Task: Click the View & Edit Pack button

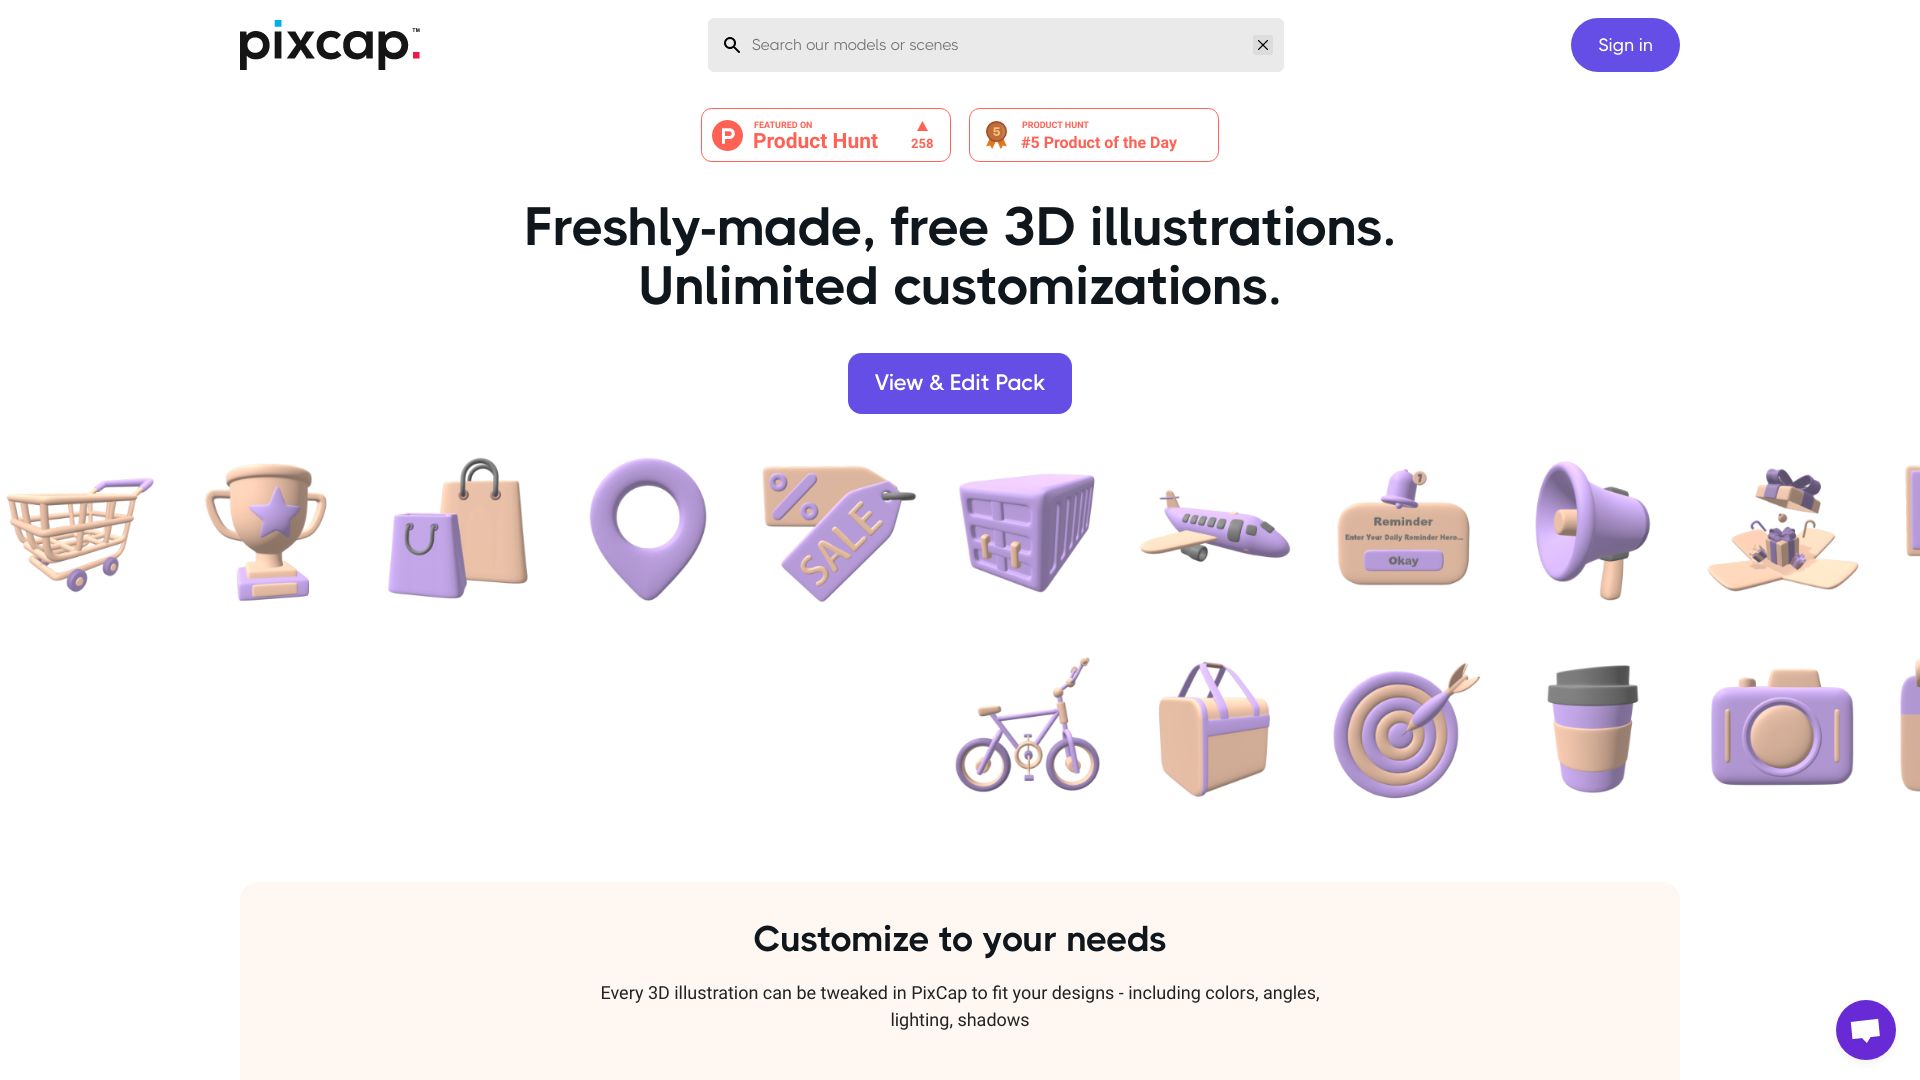Action: 960,382
